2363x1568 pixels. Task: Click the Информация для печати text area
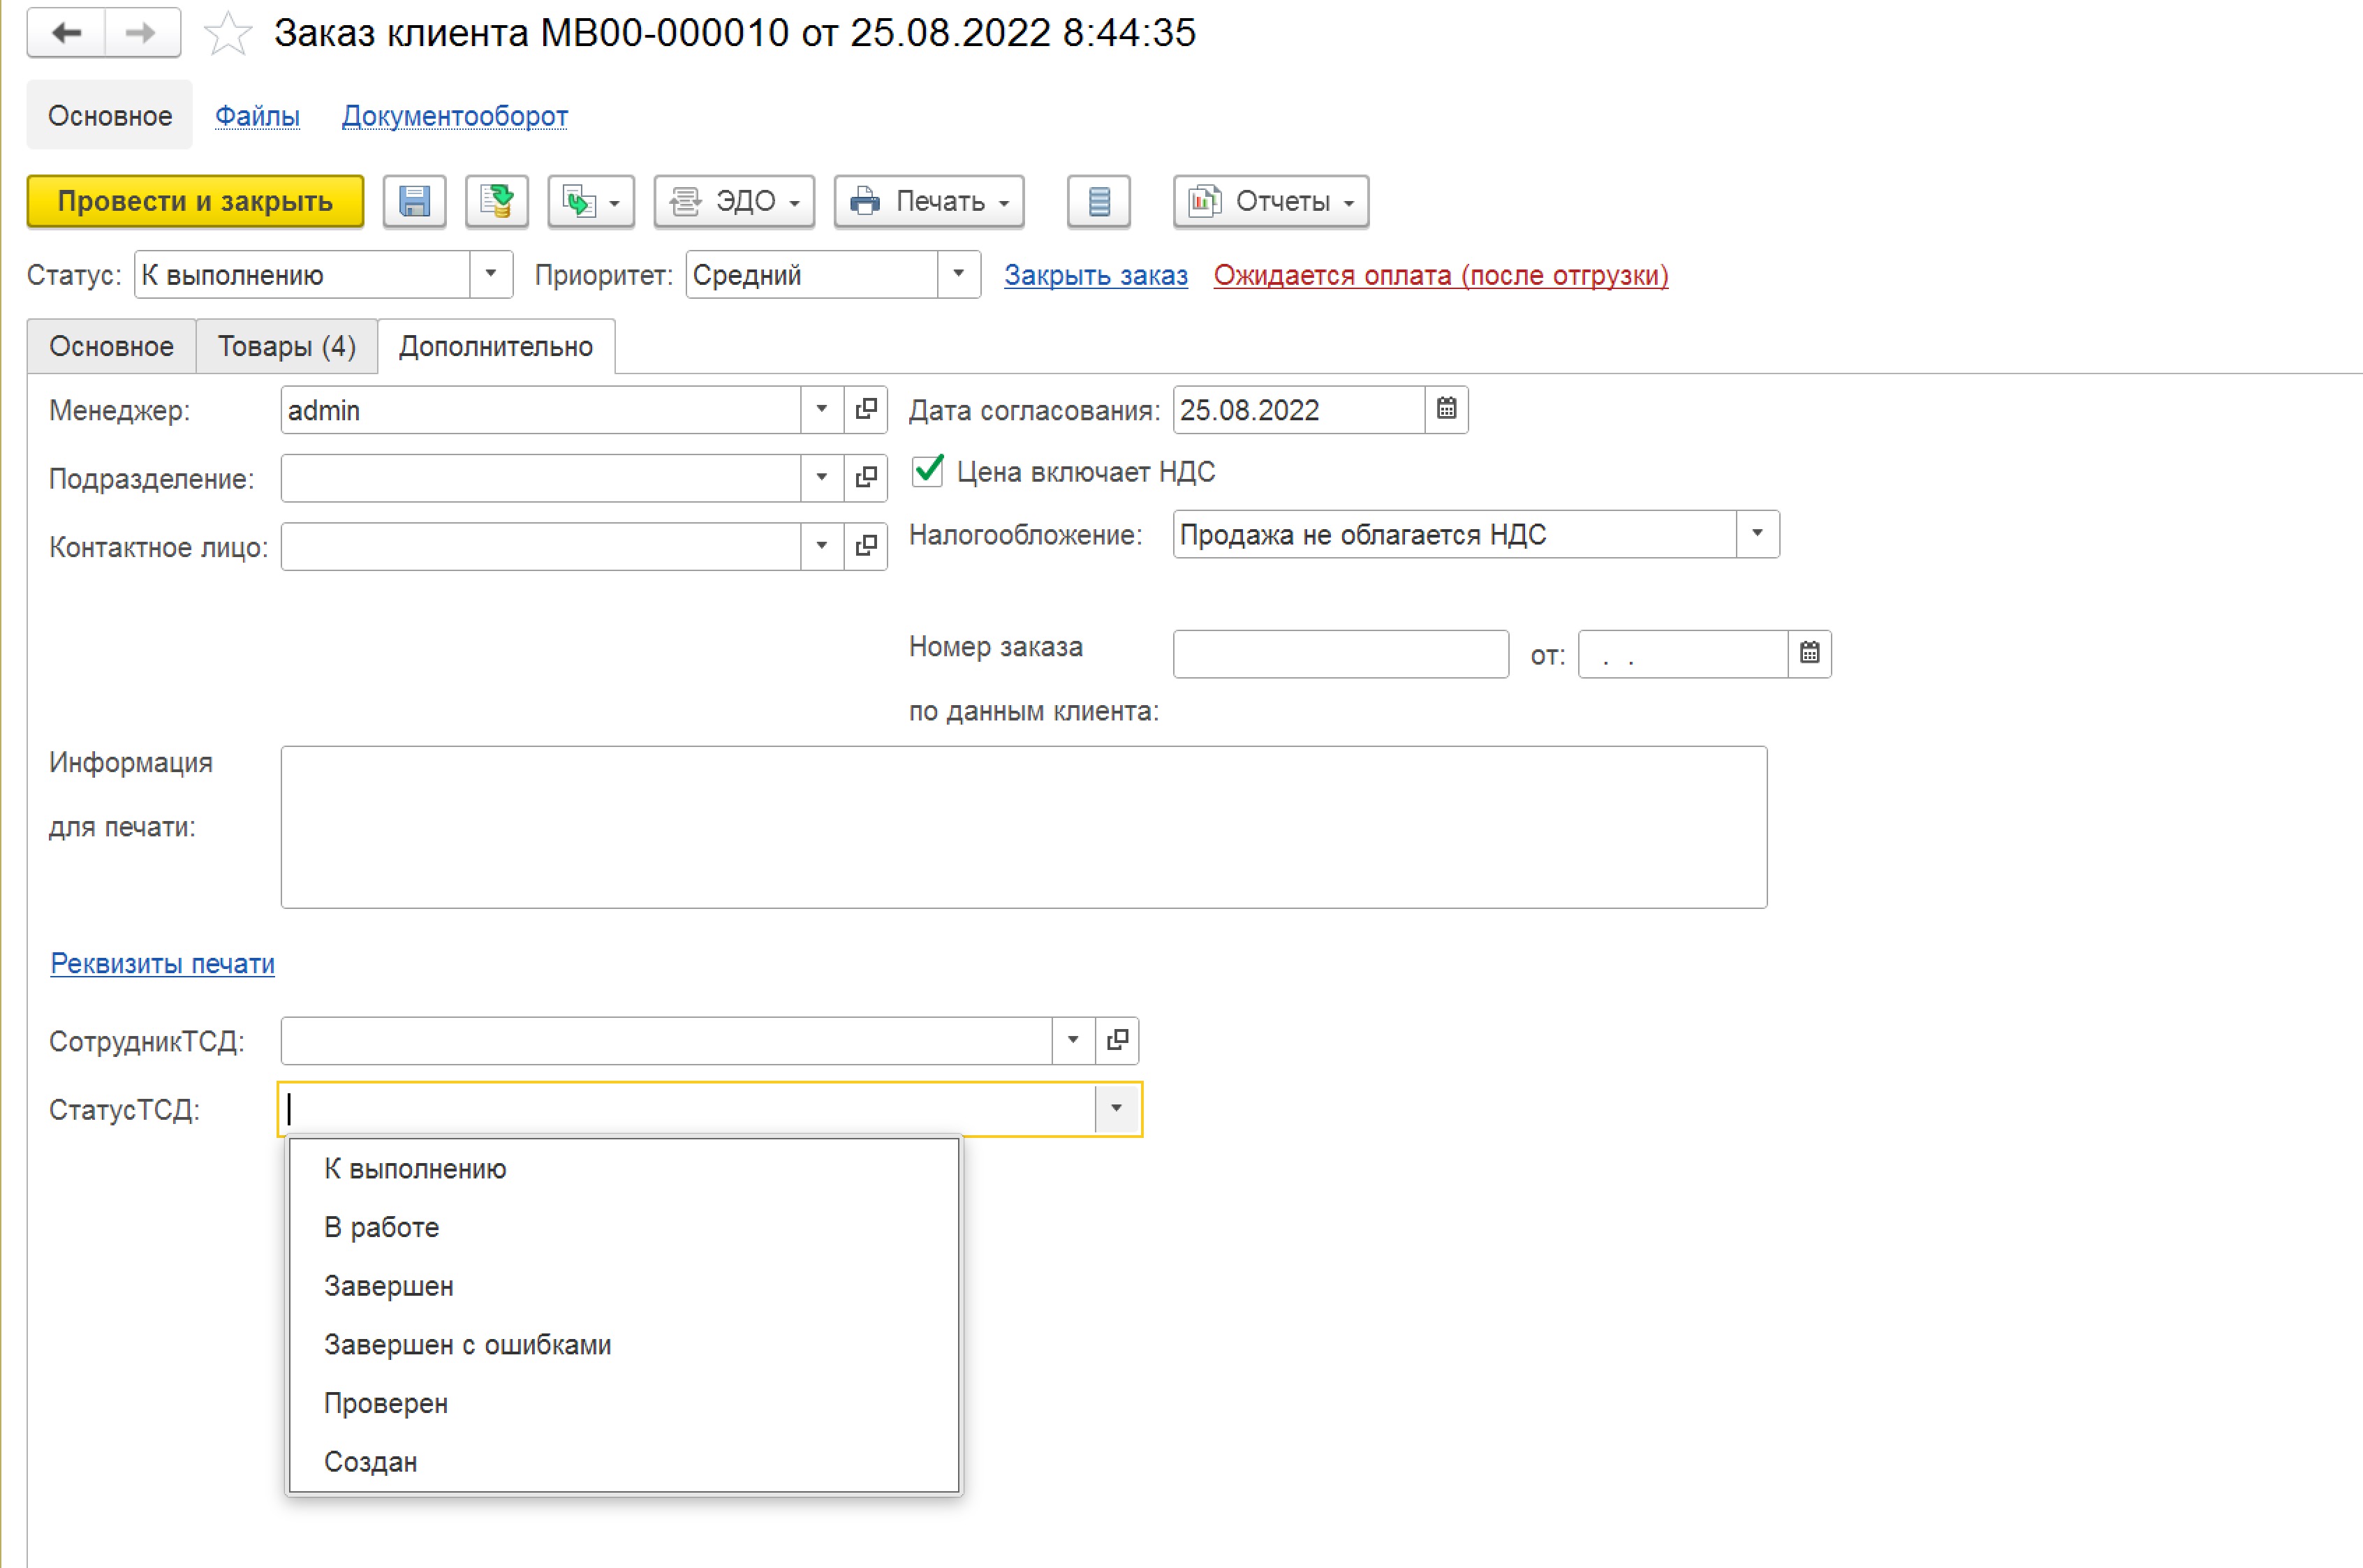coord(1024,827)
